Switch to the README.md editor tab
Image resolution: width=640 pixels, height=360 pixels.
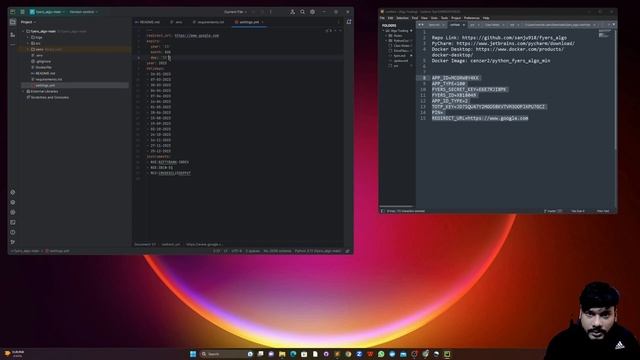click(148, 22)
